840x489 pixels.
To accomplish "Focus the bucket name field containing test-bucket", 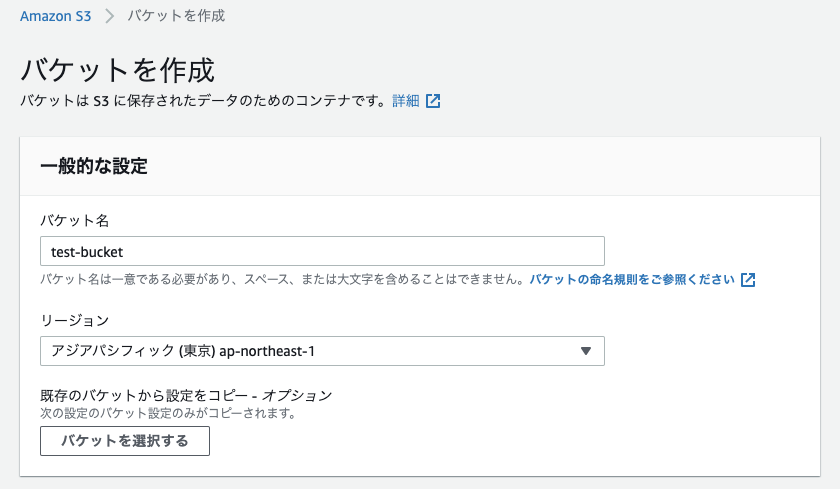I will click(322, 251).
